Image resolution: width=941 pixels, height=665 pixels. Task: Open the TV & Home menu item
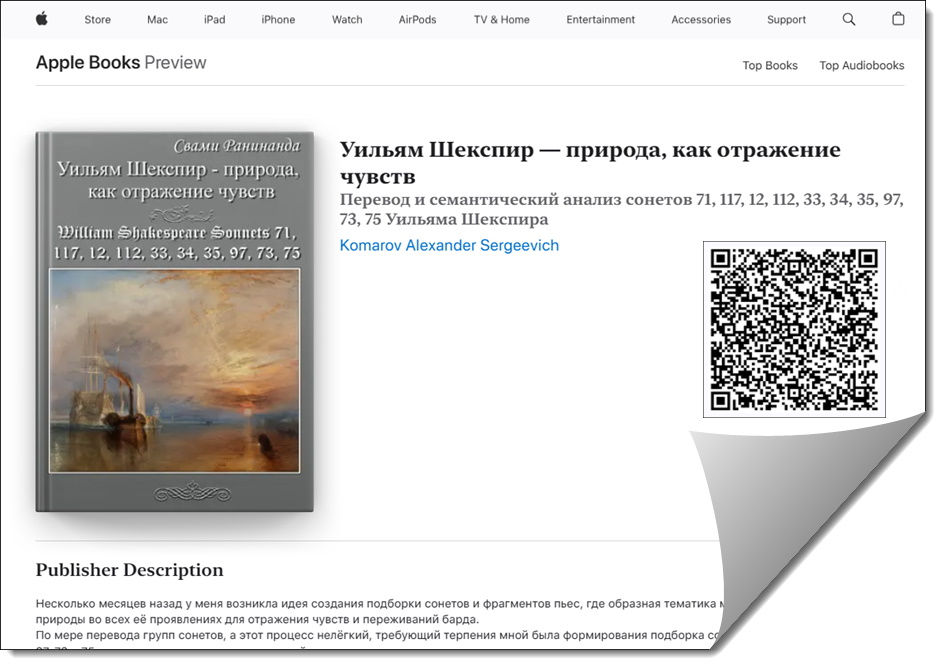tap(501, 20)
